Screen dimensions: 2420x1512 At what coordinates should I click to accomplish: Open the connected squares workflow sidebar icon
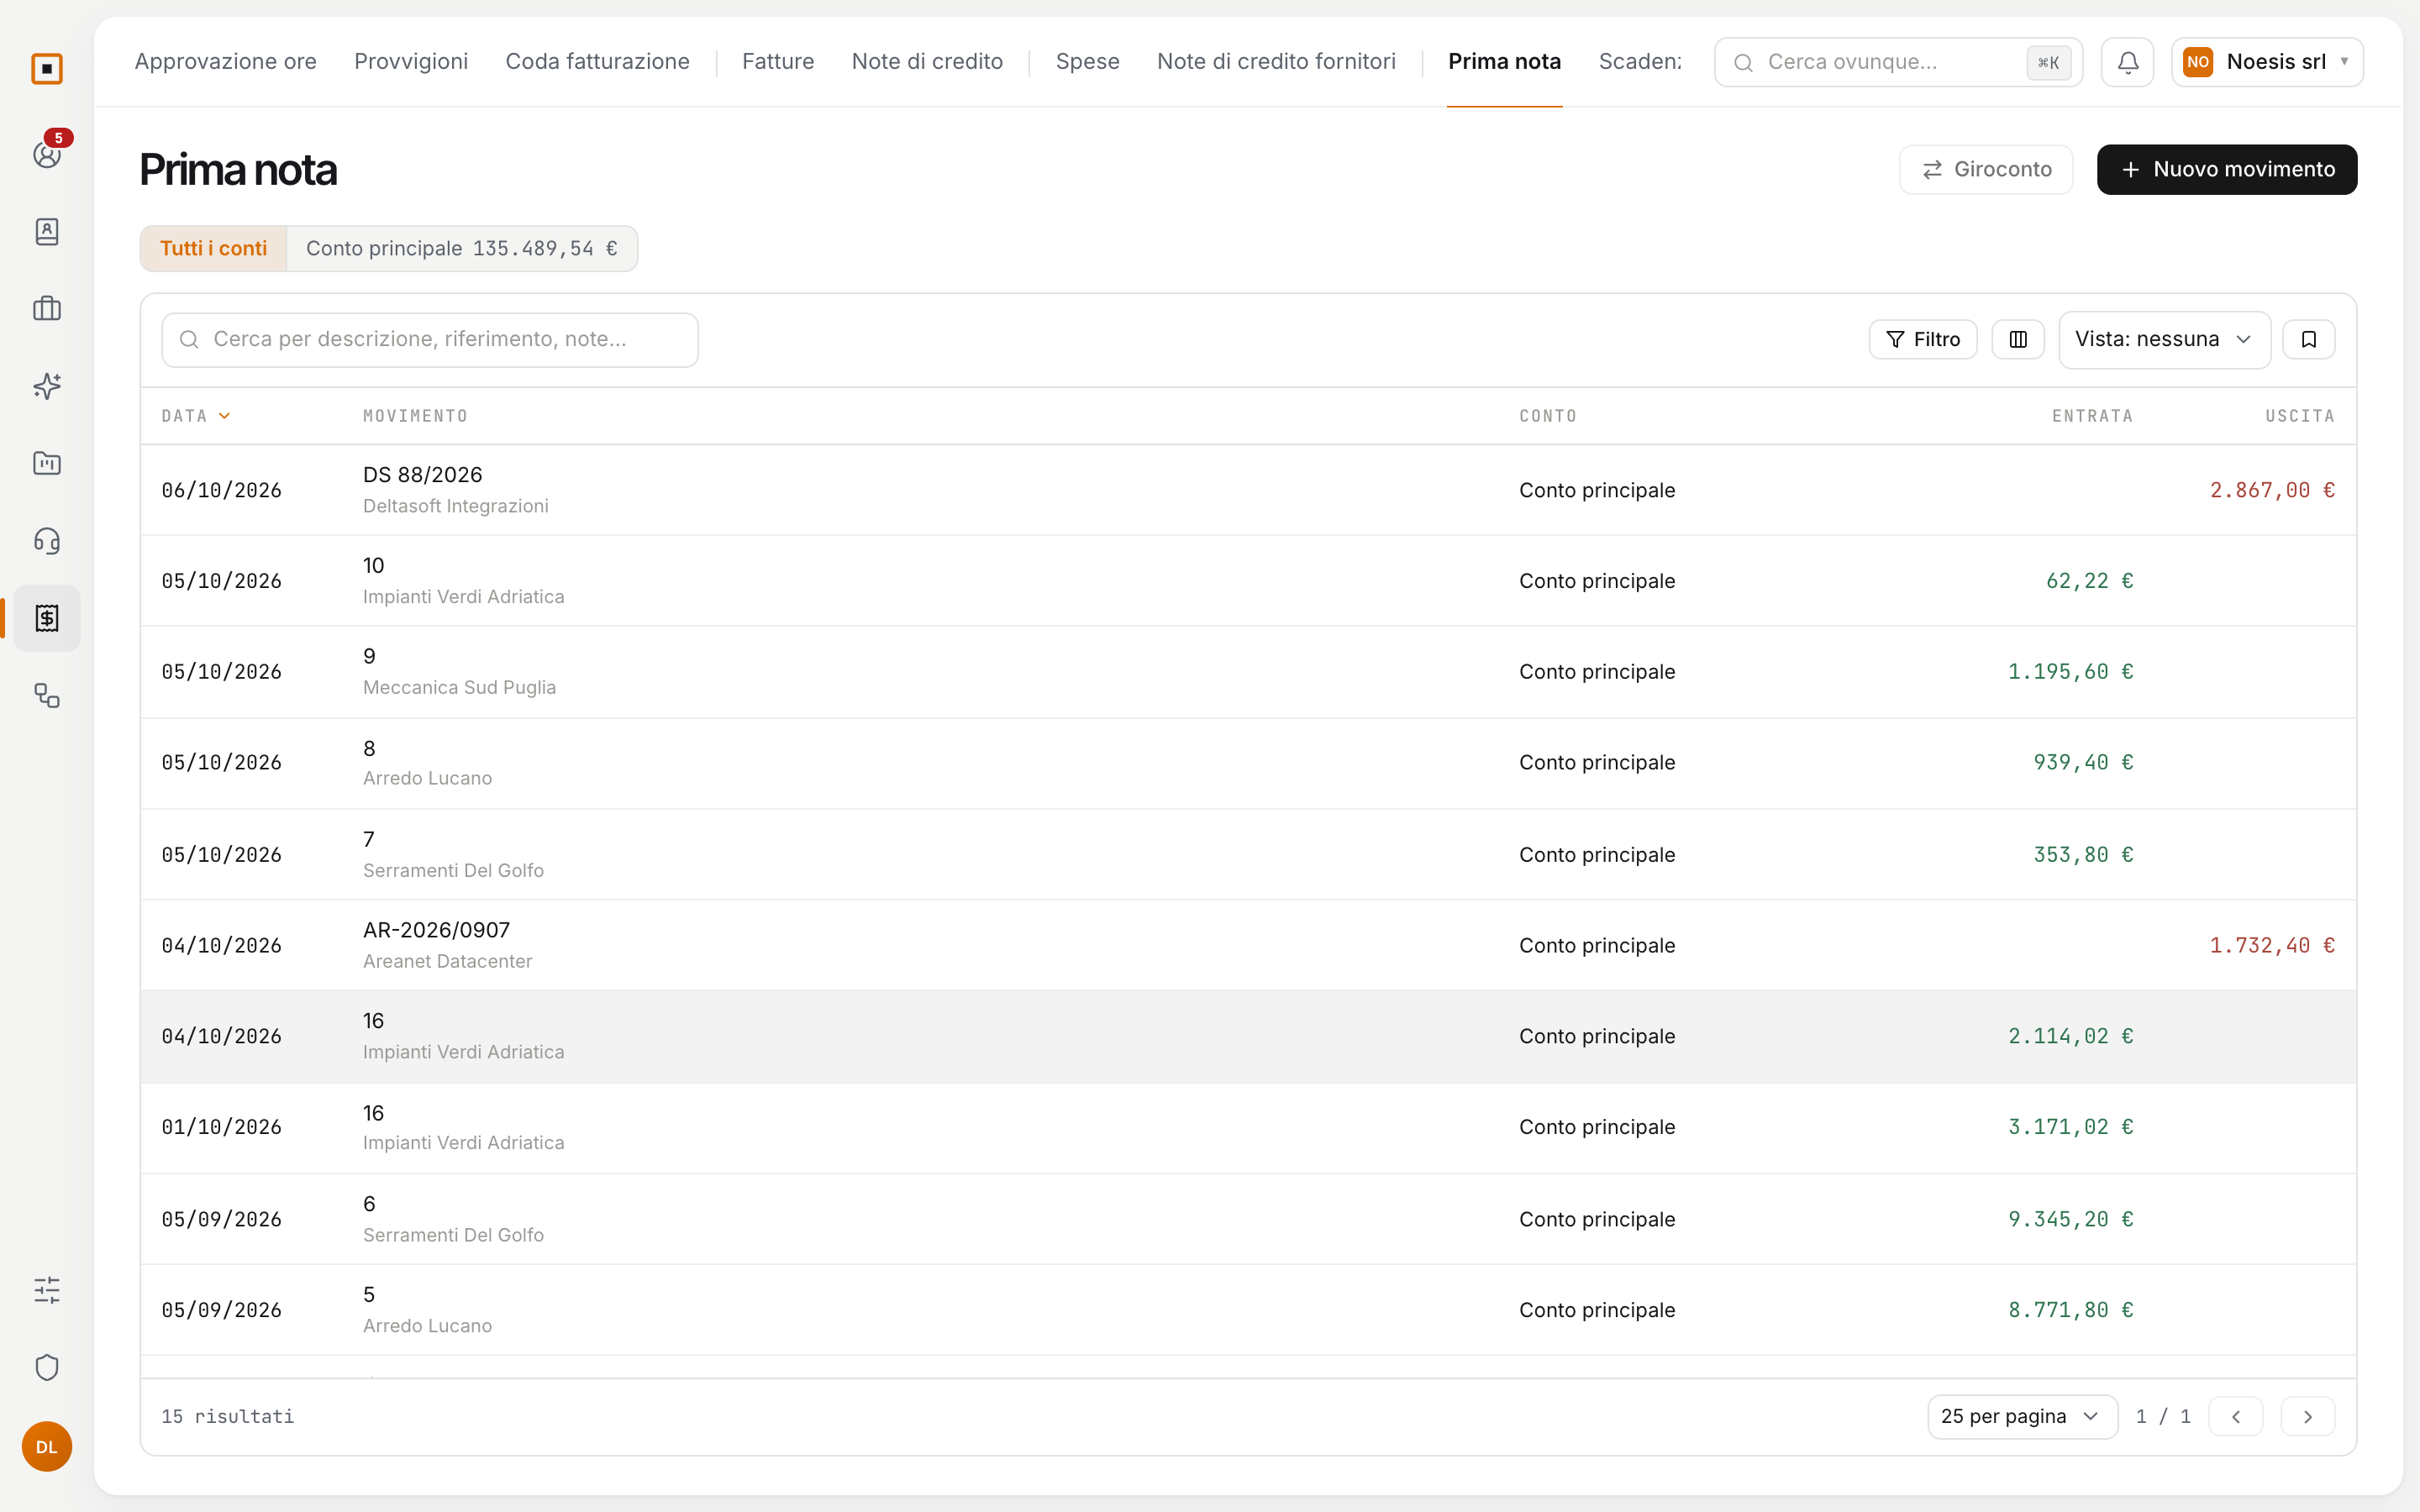point(47,695)
